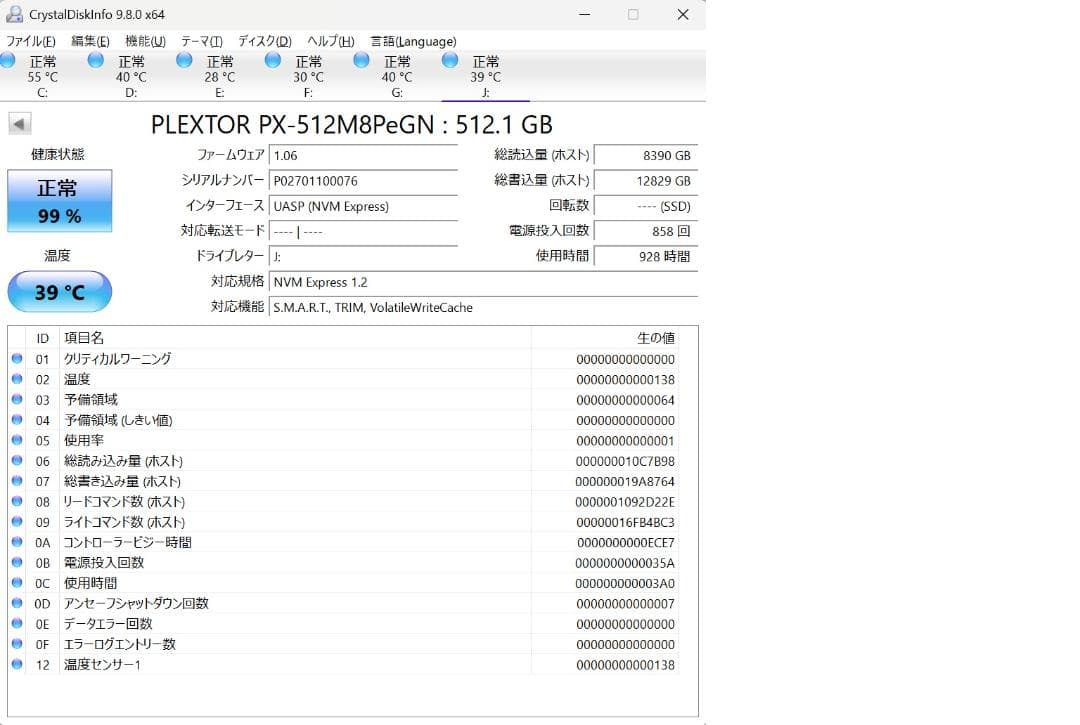Screen dimensions: 1080x725
Task: Click the 対応規格 field NVM Express 1.2
Action: (x=484, y=282)
